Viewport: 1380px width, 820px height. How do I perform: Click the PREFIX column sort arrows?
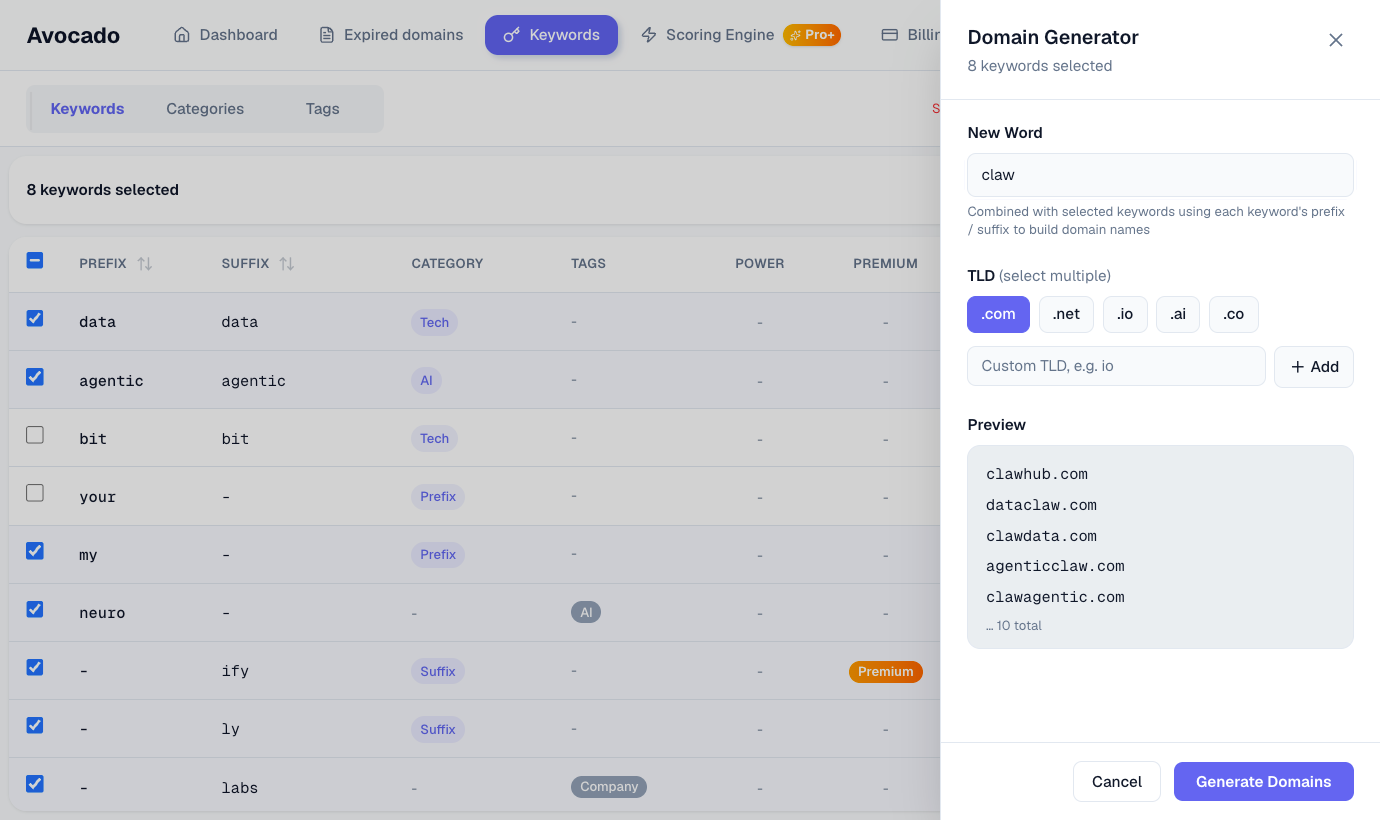pos(145,263)
